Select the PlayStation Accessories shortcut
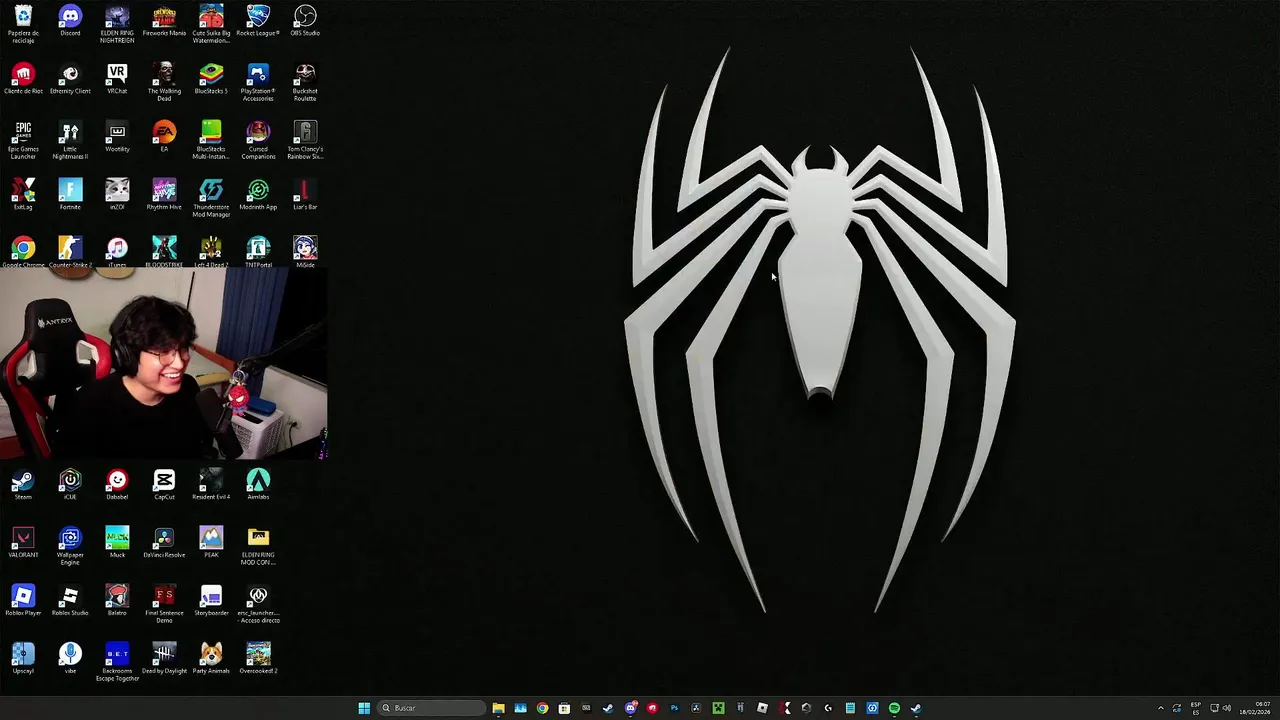The image size is (1280, 720). pos(258,82)
